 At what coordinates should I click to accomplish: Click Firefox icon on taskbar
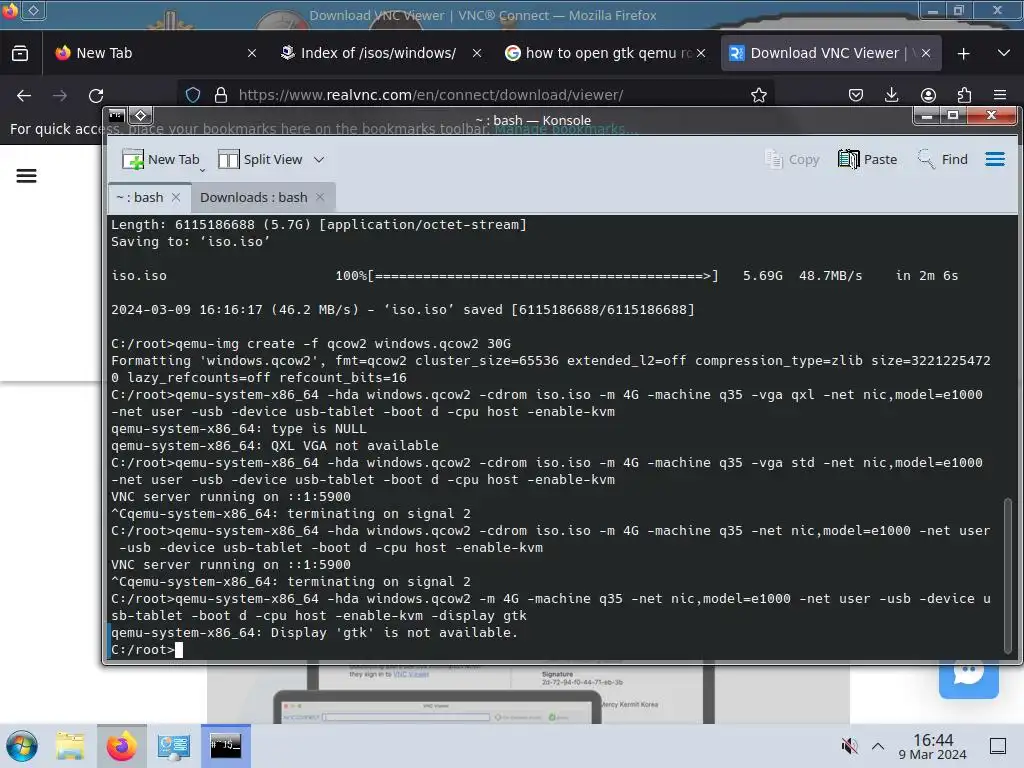pyautogui.click(x=121, y=746)
